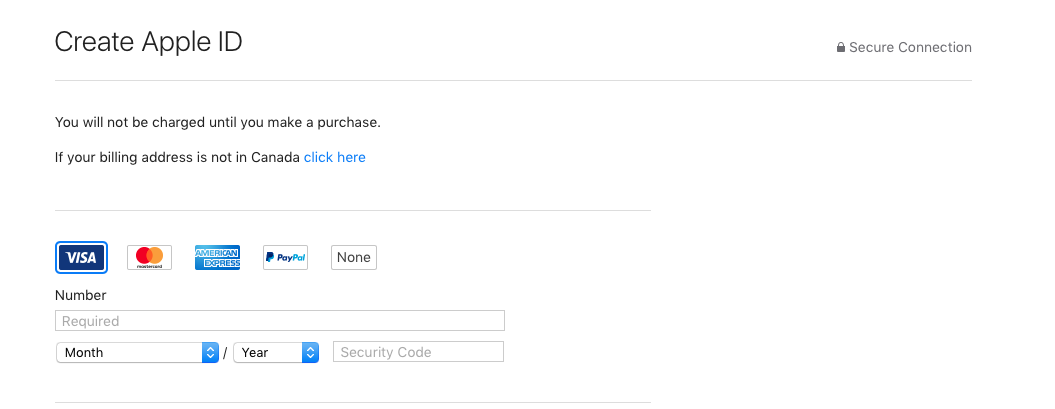Click the Number field label
Screen dimensions: 1055x409
(x=81, y=295)
